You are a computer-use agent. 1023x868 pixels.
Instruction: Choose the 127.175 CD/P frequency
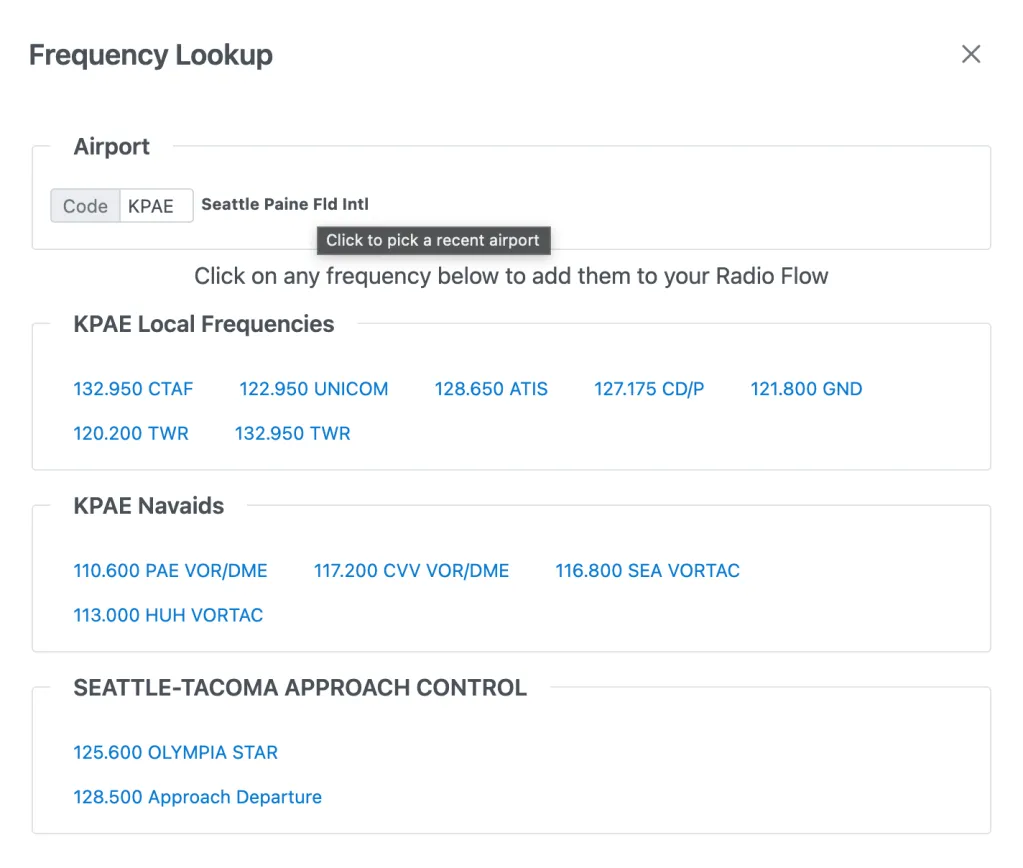(x=649, y=389)
